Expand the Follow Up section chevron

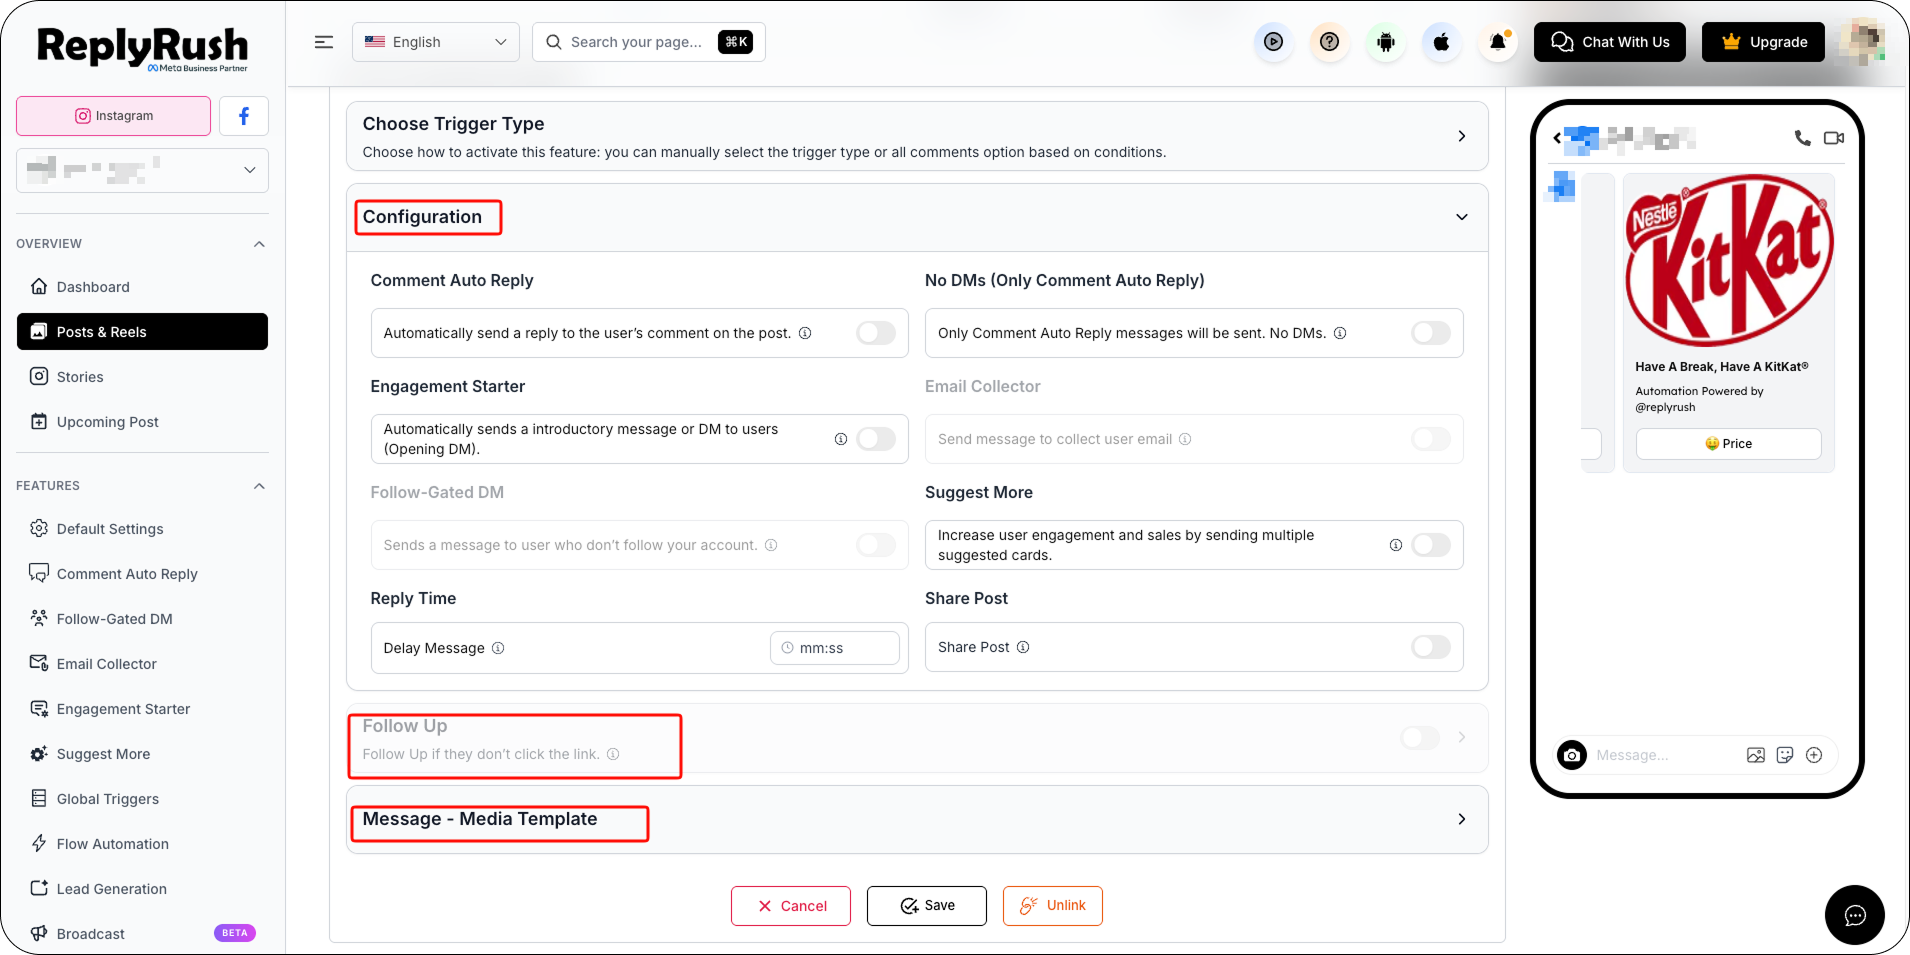coord(1462,738)
